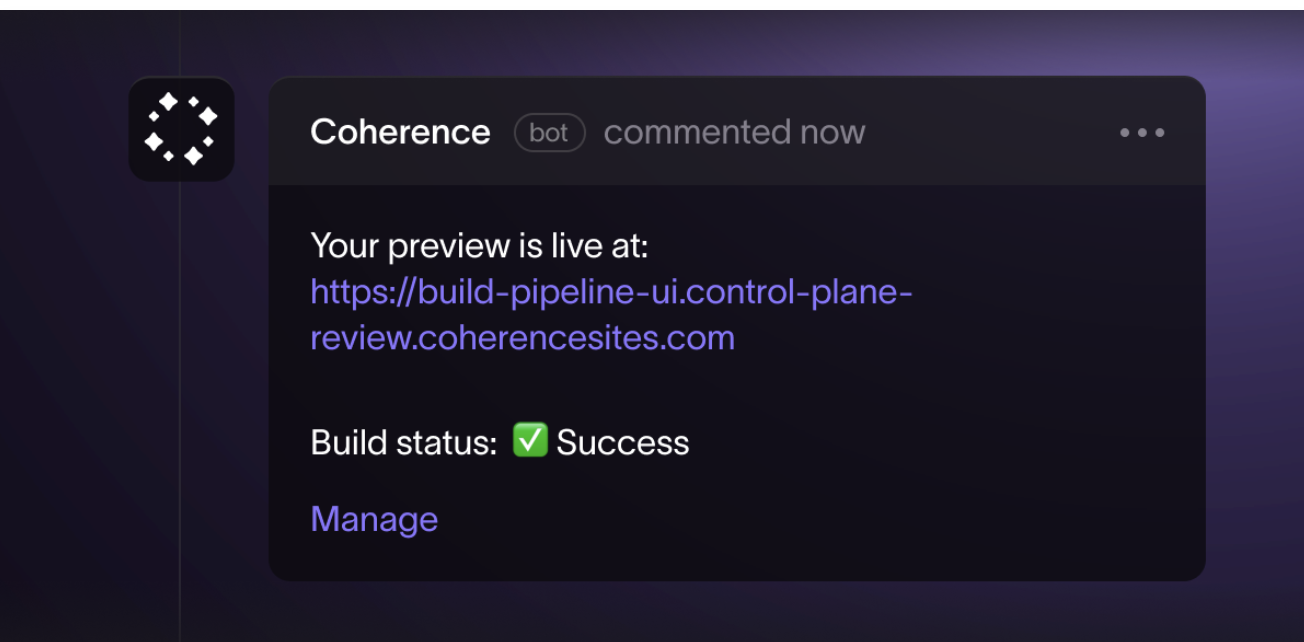
Task: Click the "now" timestamp in the header
Action: tap(833, 132)
